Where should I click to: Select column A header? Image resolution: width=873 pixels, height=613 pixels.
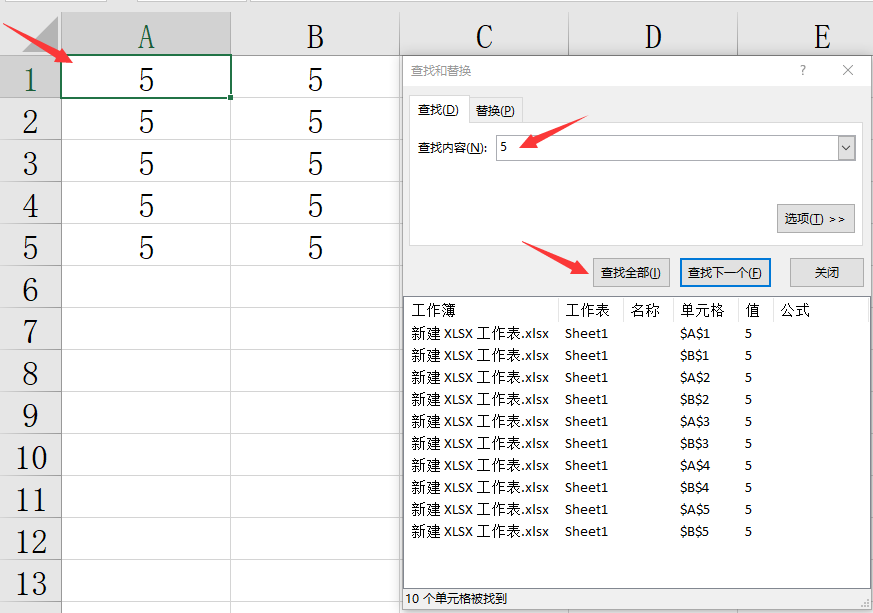tap(146, 37)
